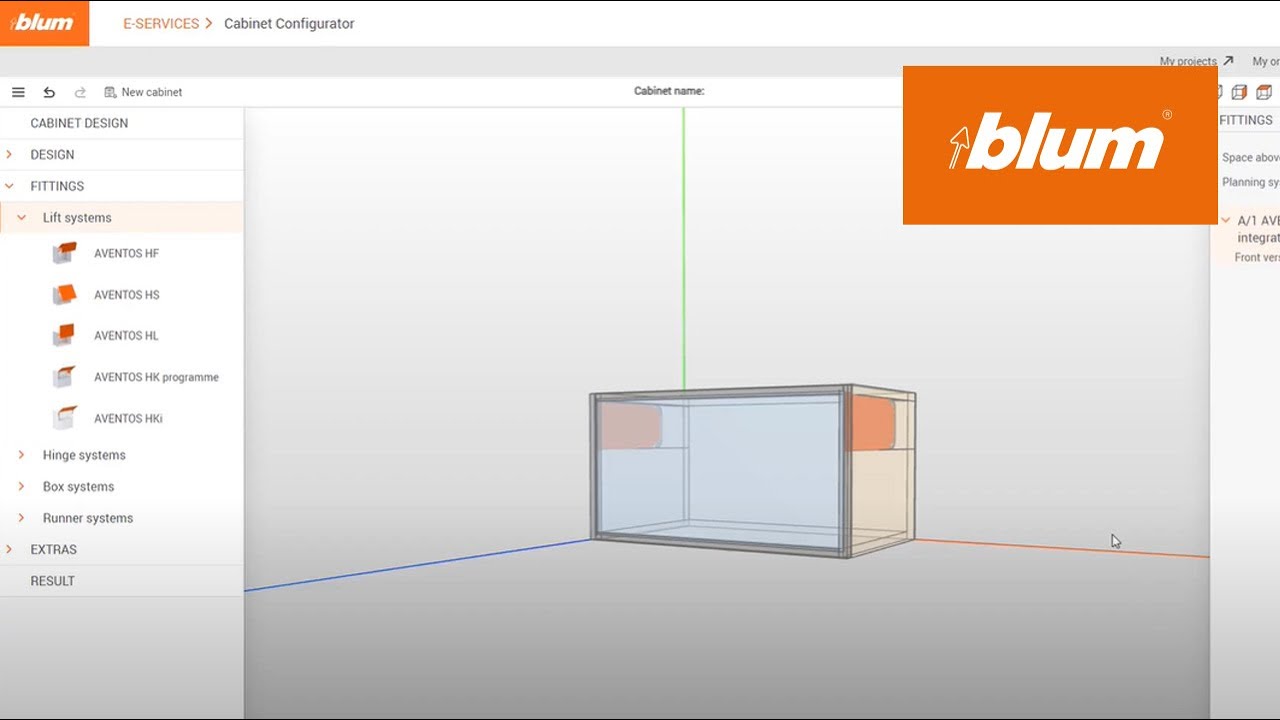Choose the AVENTOS HS label
This screenshot has width=1280, height=720.
126,295
